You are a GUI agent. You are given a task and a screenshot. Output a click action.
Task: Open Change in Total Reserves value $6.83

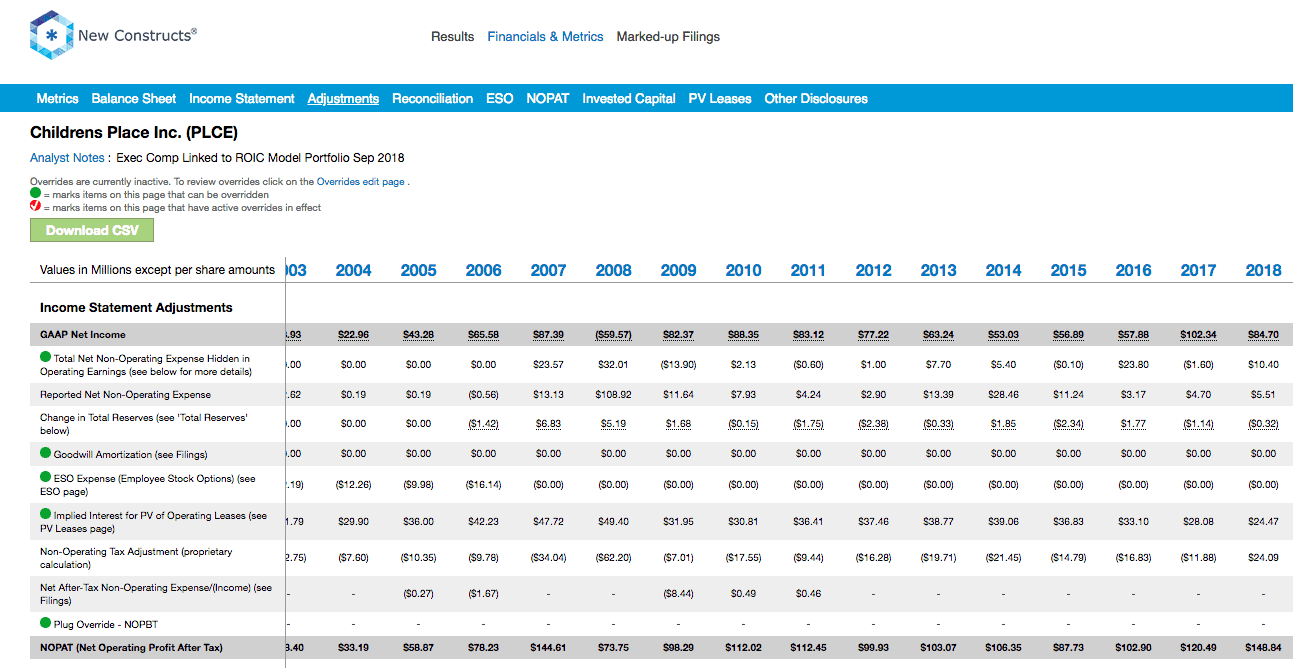[548, 424]
